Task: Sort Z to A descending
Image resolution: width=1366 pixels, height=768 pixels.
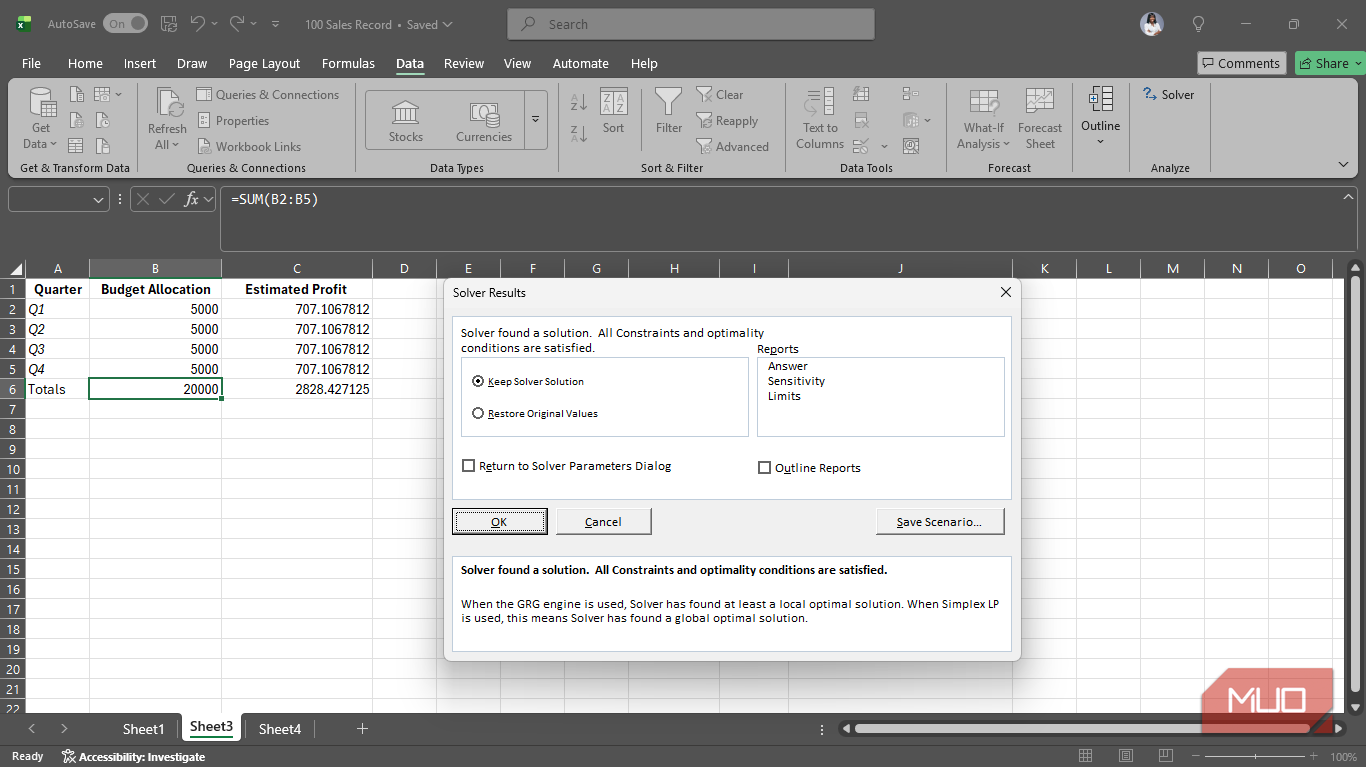Action: pos(579,134)
